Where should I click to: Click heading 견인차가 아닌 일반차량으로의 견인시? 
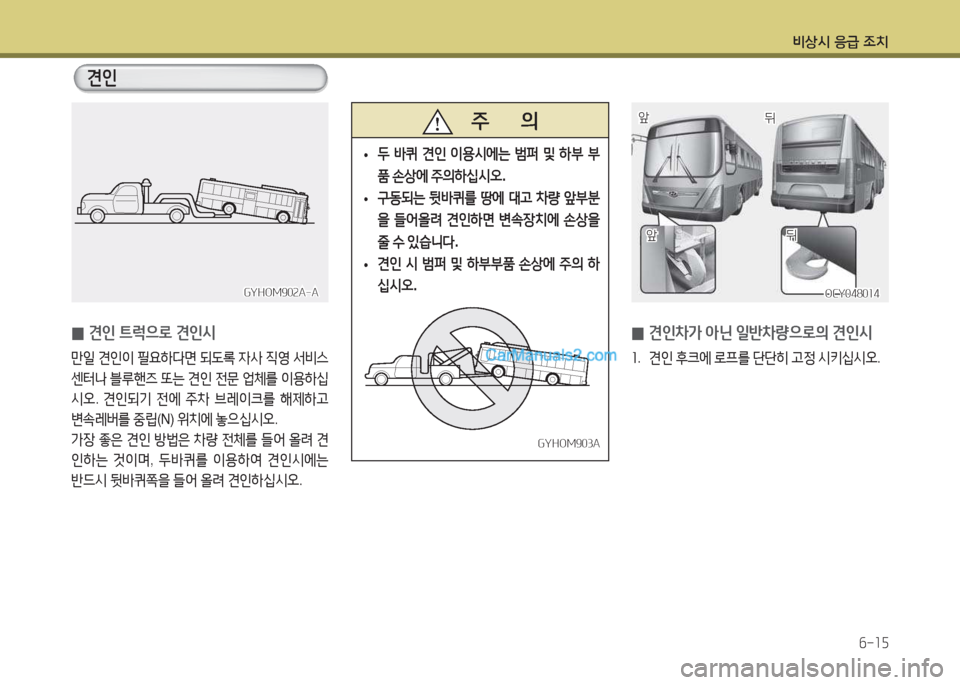(760, 333)
